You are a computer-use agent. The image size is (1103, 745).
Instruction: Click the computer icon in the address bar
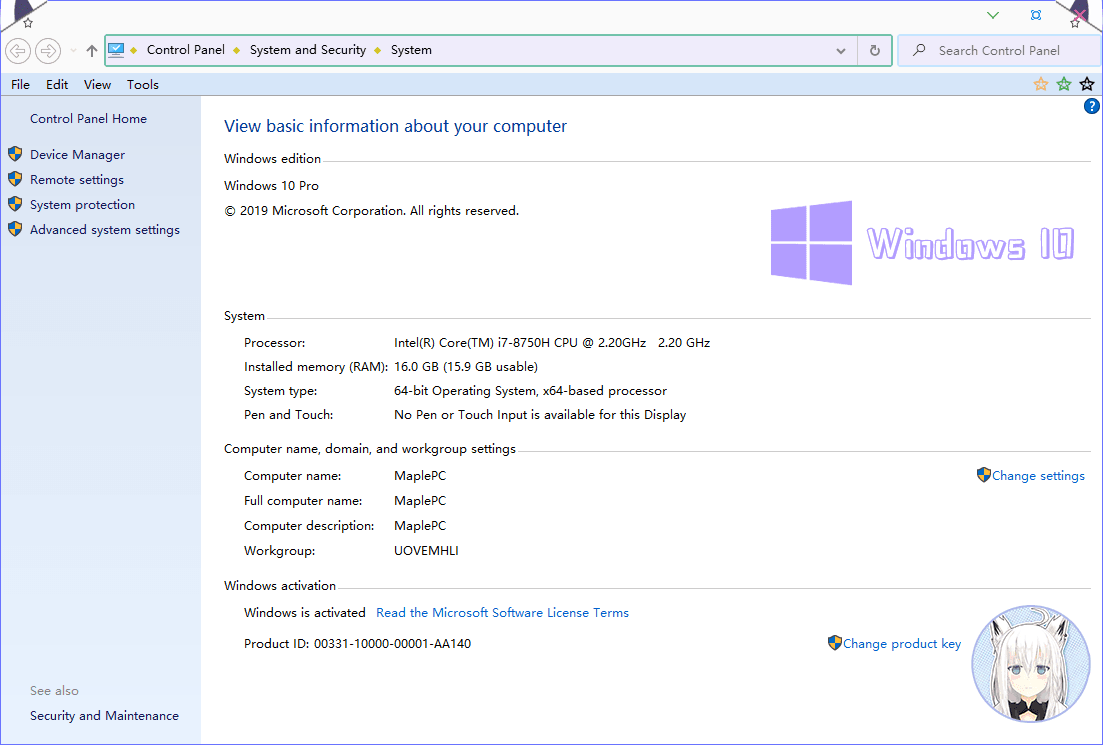point(116,50)
